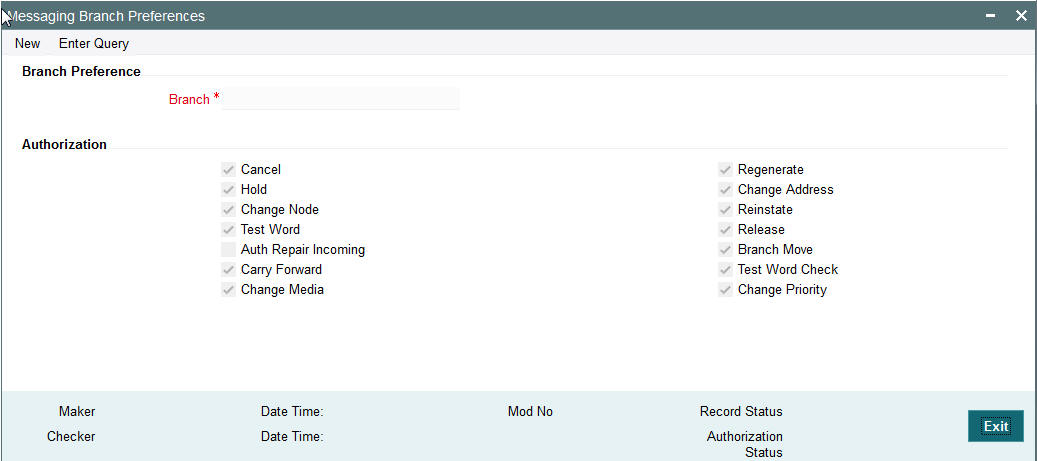Click the Date Time label beside Maker
Image resolution: width=1037 pixels, height=461 pixels.
[x=292, y=411]
